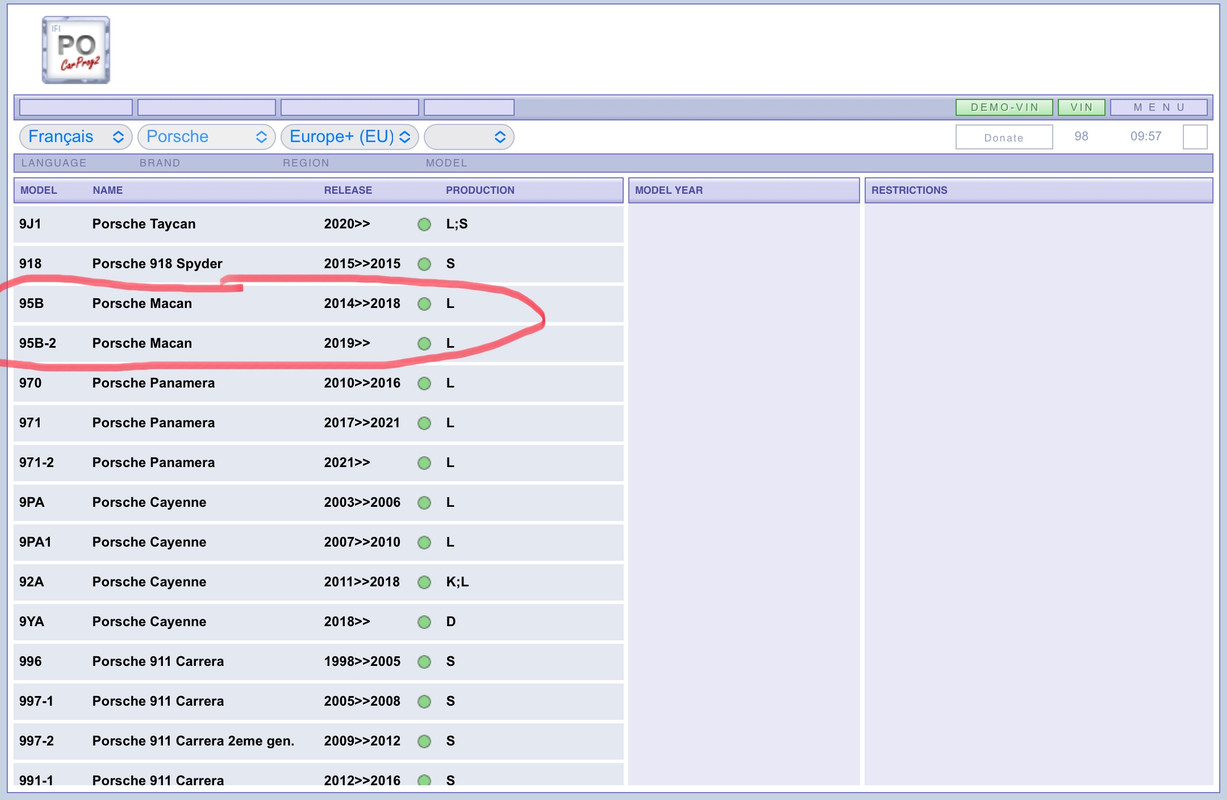Image resolution: width=1227 pixels, height=800 pixels.
Task: Click the green dot in Porsche Taycan row
Action: tap(424, 224)
